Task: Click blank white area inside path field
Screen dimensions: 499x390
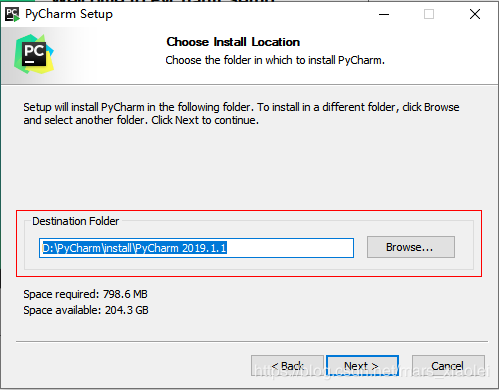Action: pyautogui.click(x=290, y=248)
